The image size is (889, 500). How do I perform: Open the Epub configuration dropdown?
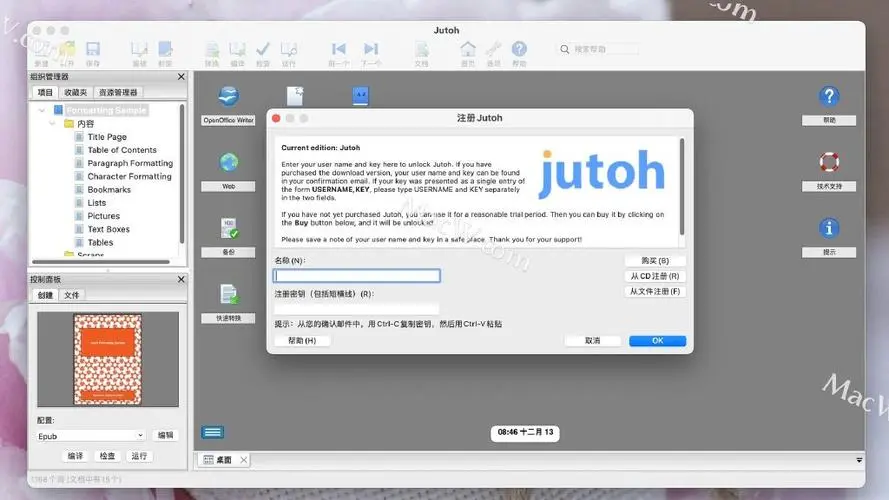pyautogui.click(x=91, y=435)
